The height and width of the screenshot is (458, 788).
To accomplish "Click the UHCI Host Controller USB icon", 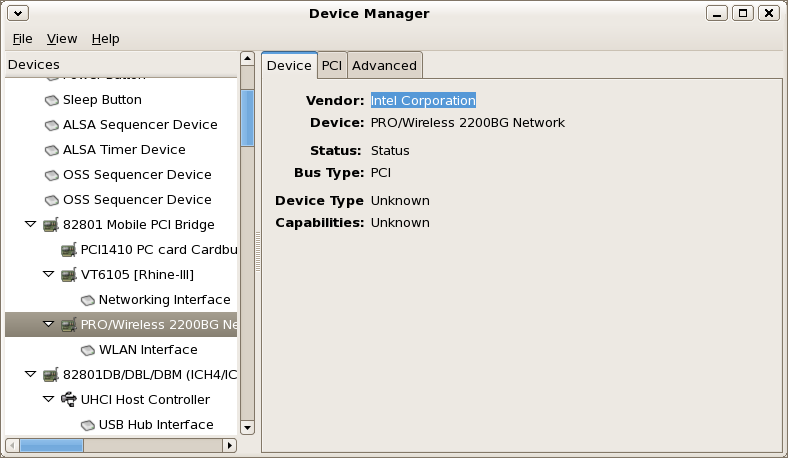I will (x=69, y=400).
